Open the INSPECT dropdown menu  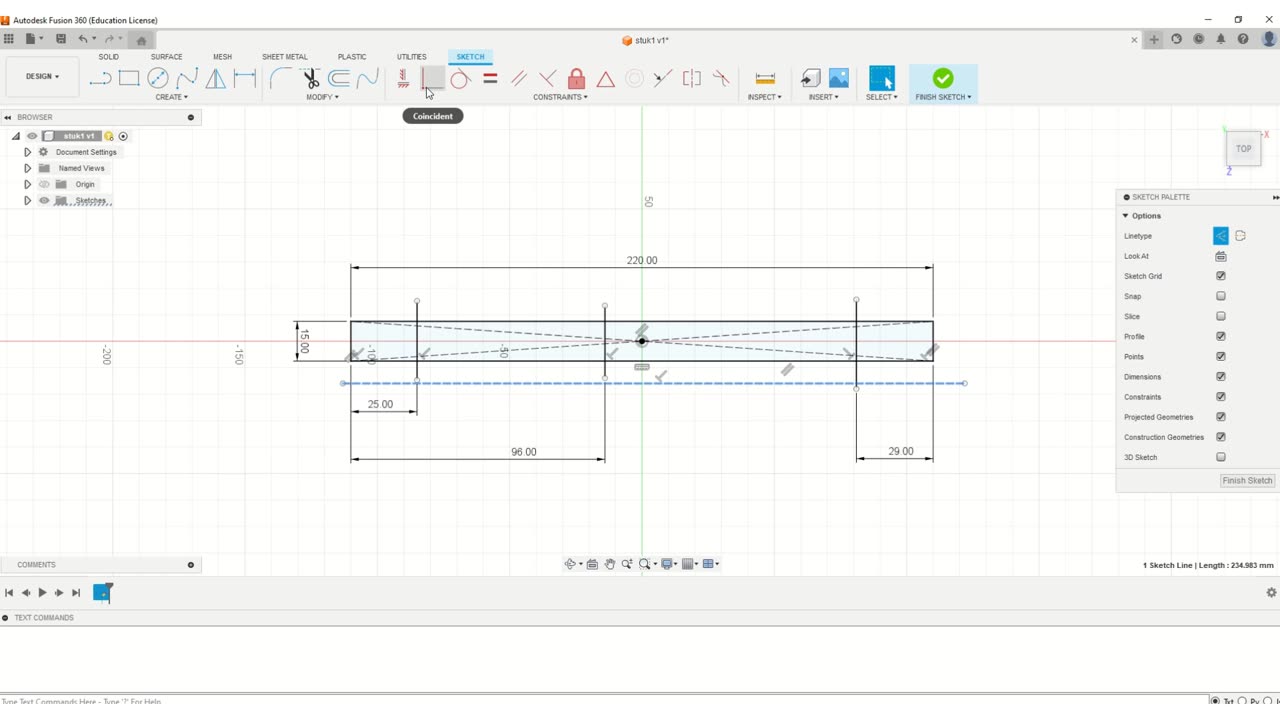765,97
